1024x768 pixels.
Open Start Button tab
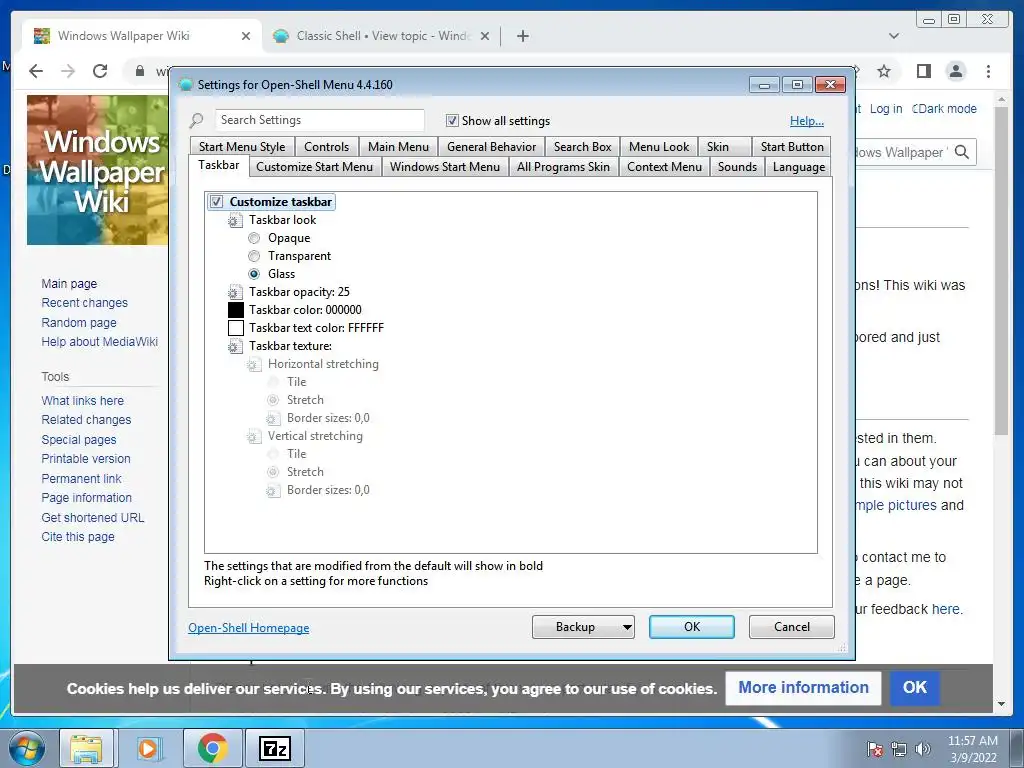(x=792, y=147)
